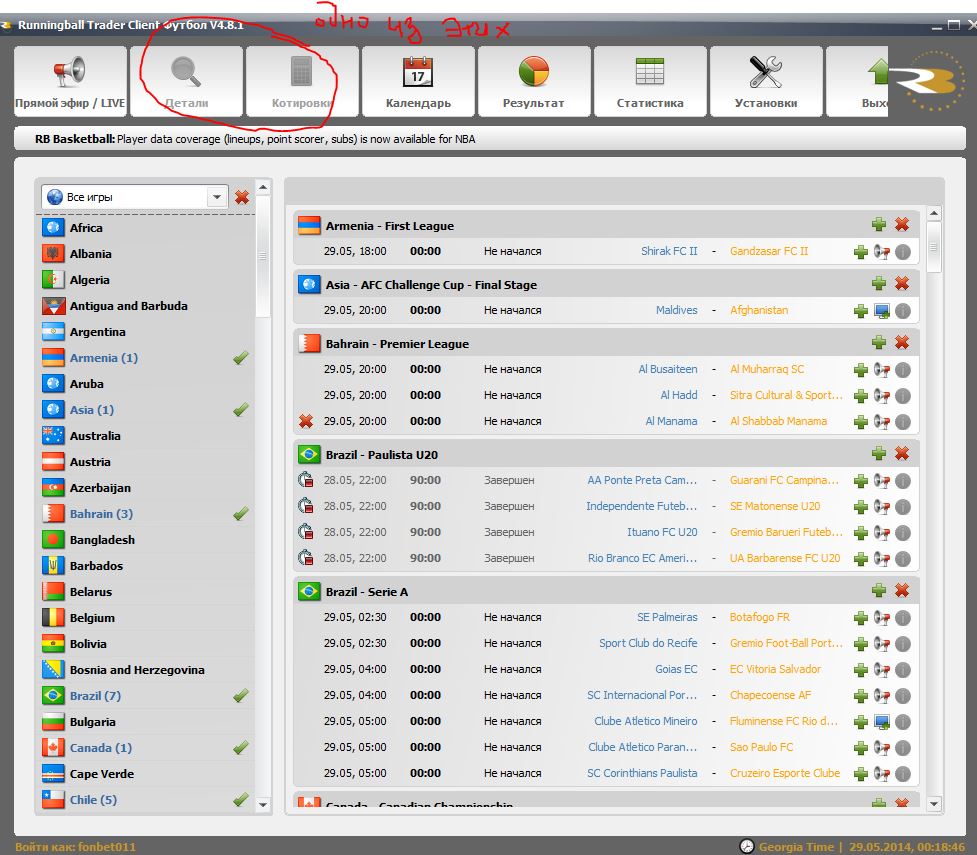Add Shirak FC II match with green plus
This screenshot has height=855, width=977.
(x=860, y=252)
